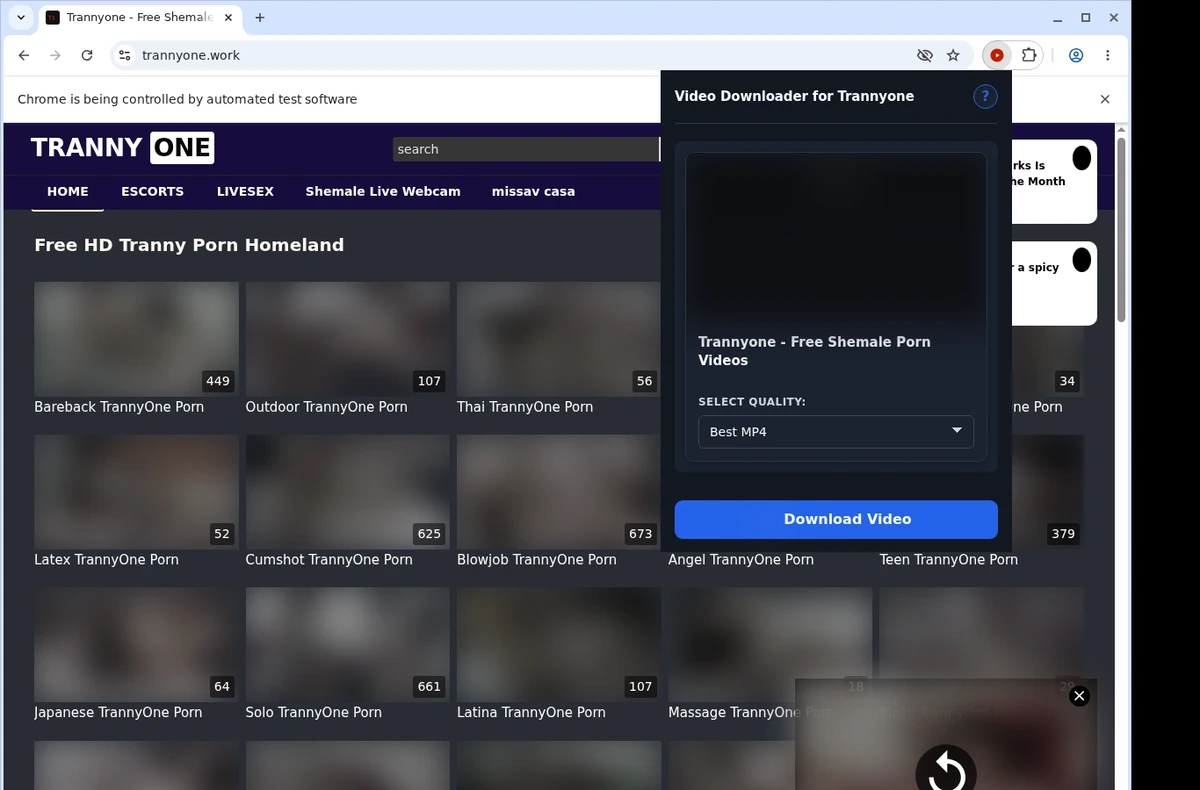Open the Japanese category link
Image resolution: width=1200 pixels, height=790 pixels.
[118, 713]
